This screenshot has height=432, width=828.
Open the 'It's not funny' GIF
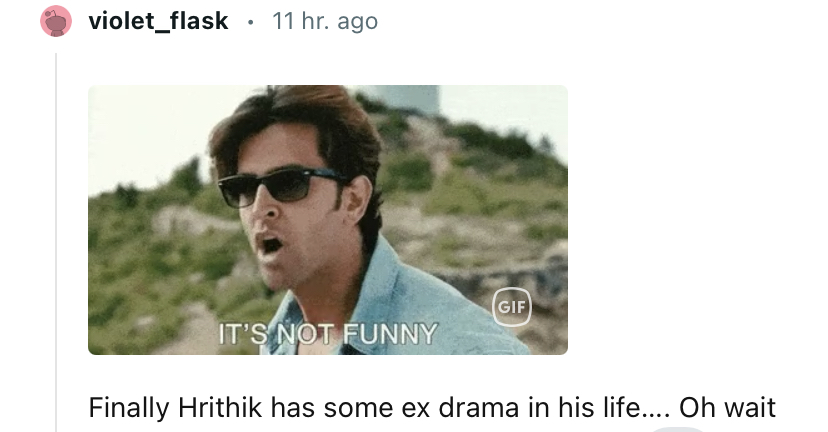(328, 220)
